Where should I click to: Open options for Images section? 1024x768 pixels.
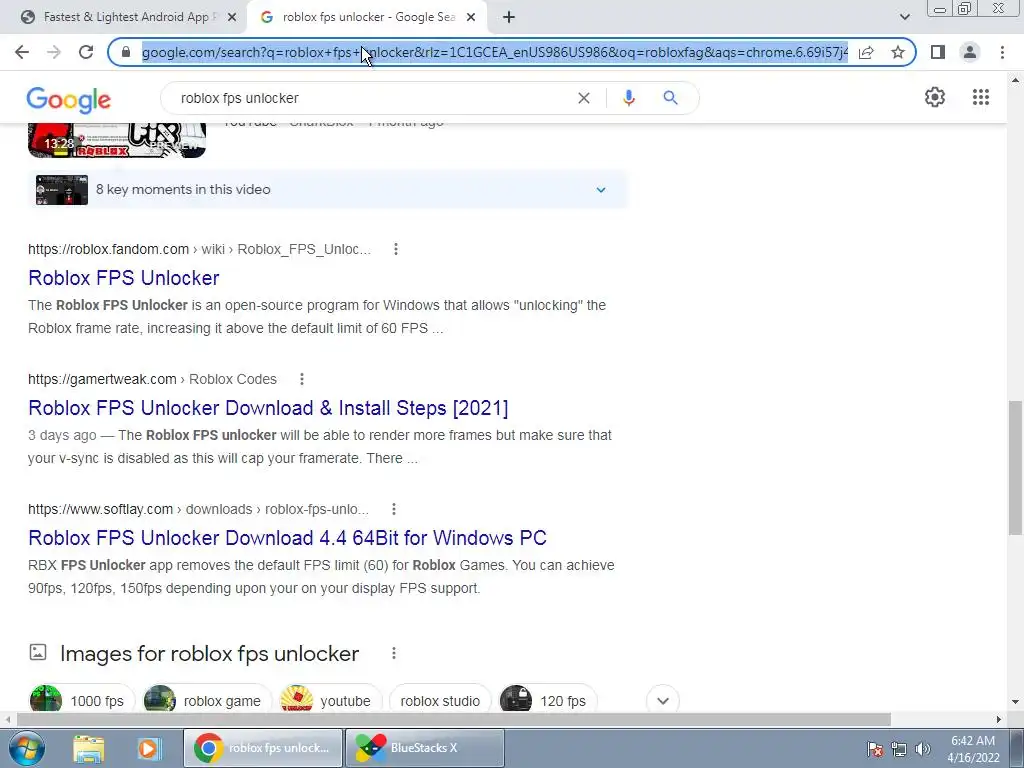(x=394, y=653)
